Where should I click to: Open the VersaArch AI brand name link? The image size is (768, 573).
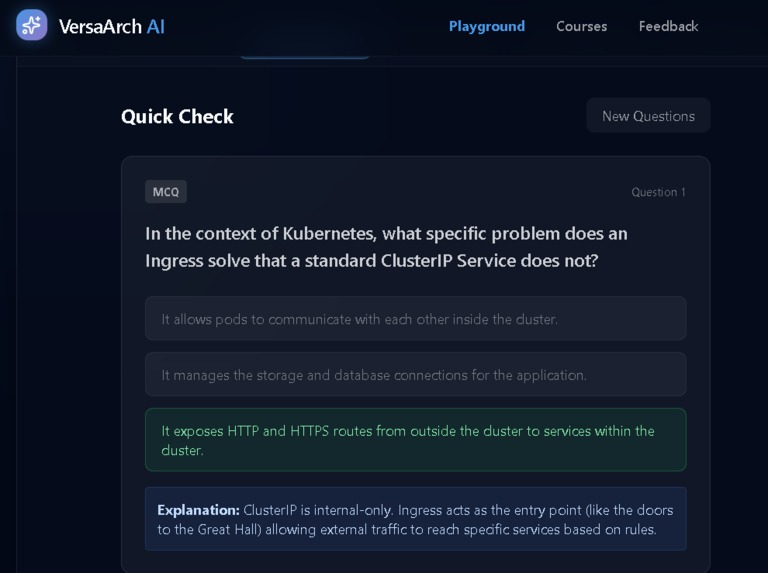112,26
